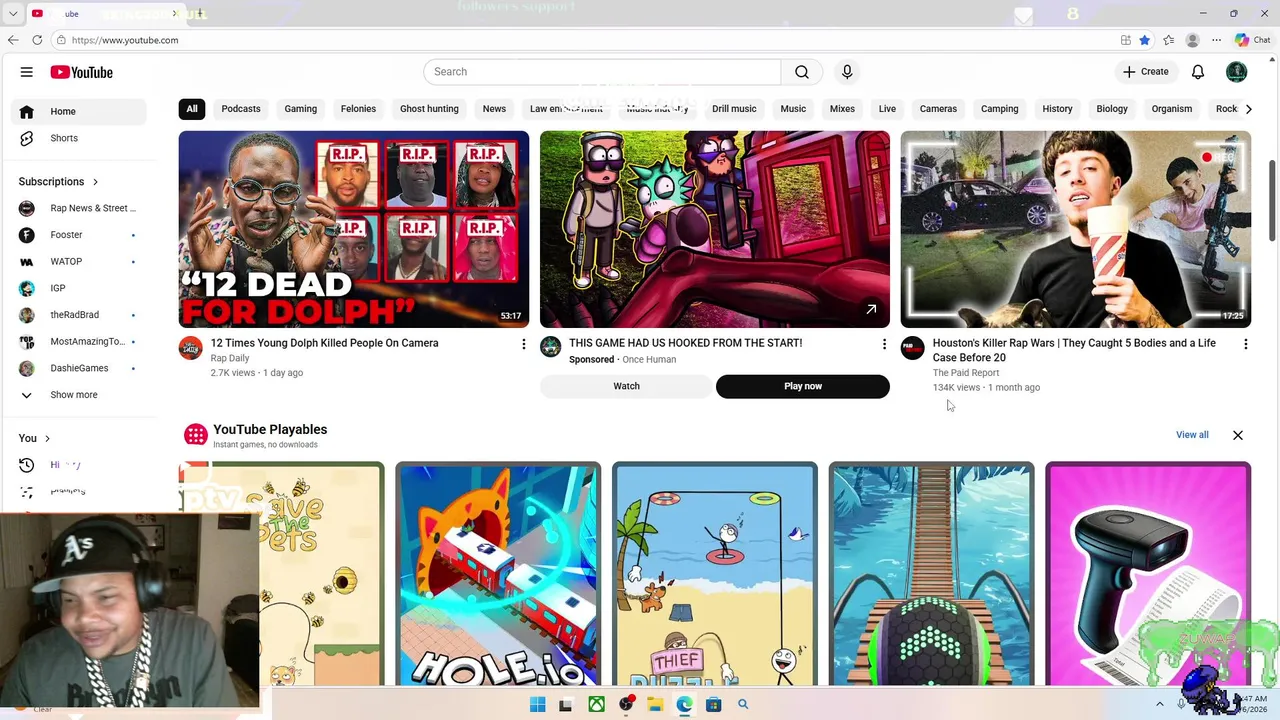Select the History filter chip
Image resolution: width=1280 pixels, height=720 pixels.
tap(1057, 109)
